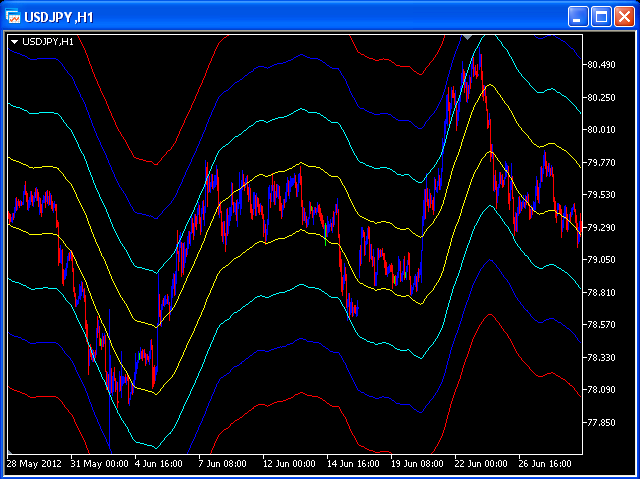Maximize the USDJPY chart window
Screen dimensions: 640x480
coord(601,17)
